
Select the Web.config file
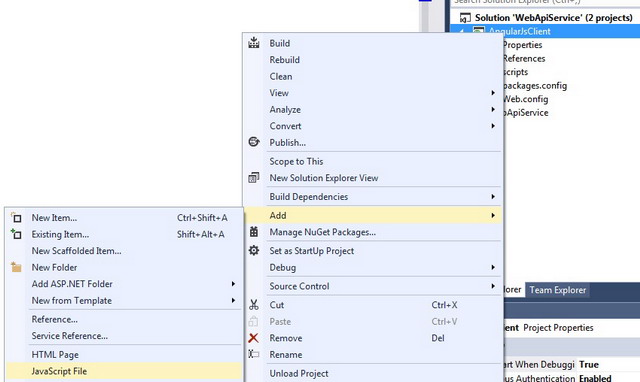[x=526, y=99]
